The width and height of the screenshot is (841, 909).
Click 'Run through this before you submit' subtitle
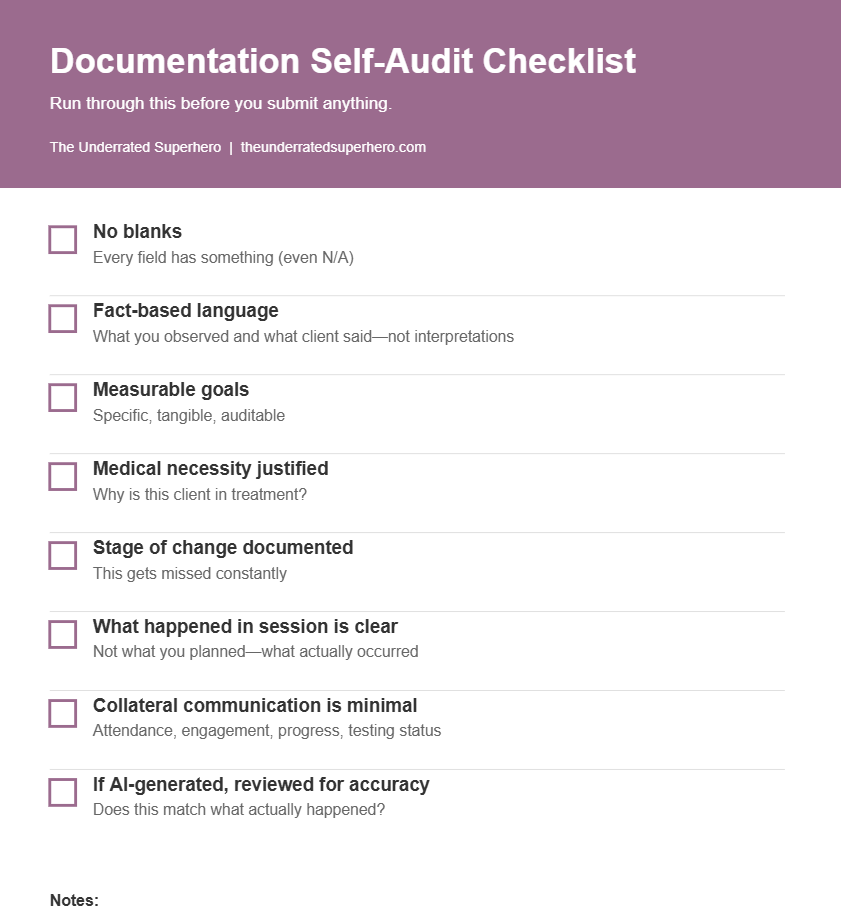point(221,104)
